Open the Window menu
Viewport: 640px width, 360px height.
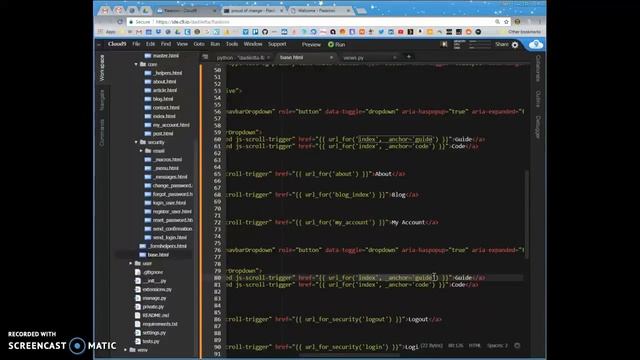pos(253,44)
